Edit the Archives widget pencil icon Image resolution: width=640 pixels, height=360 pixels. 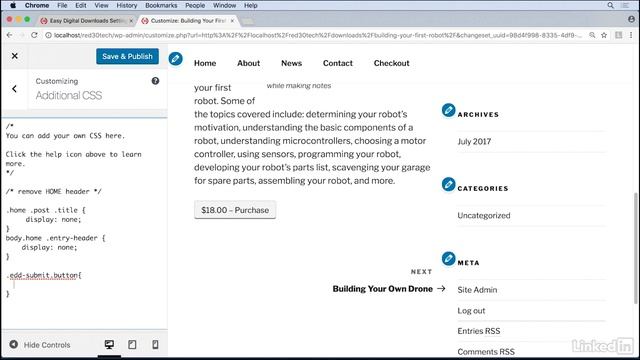[448, 110]
